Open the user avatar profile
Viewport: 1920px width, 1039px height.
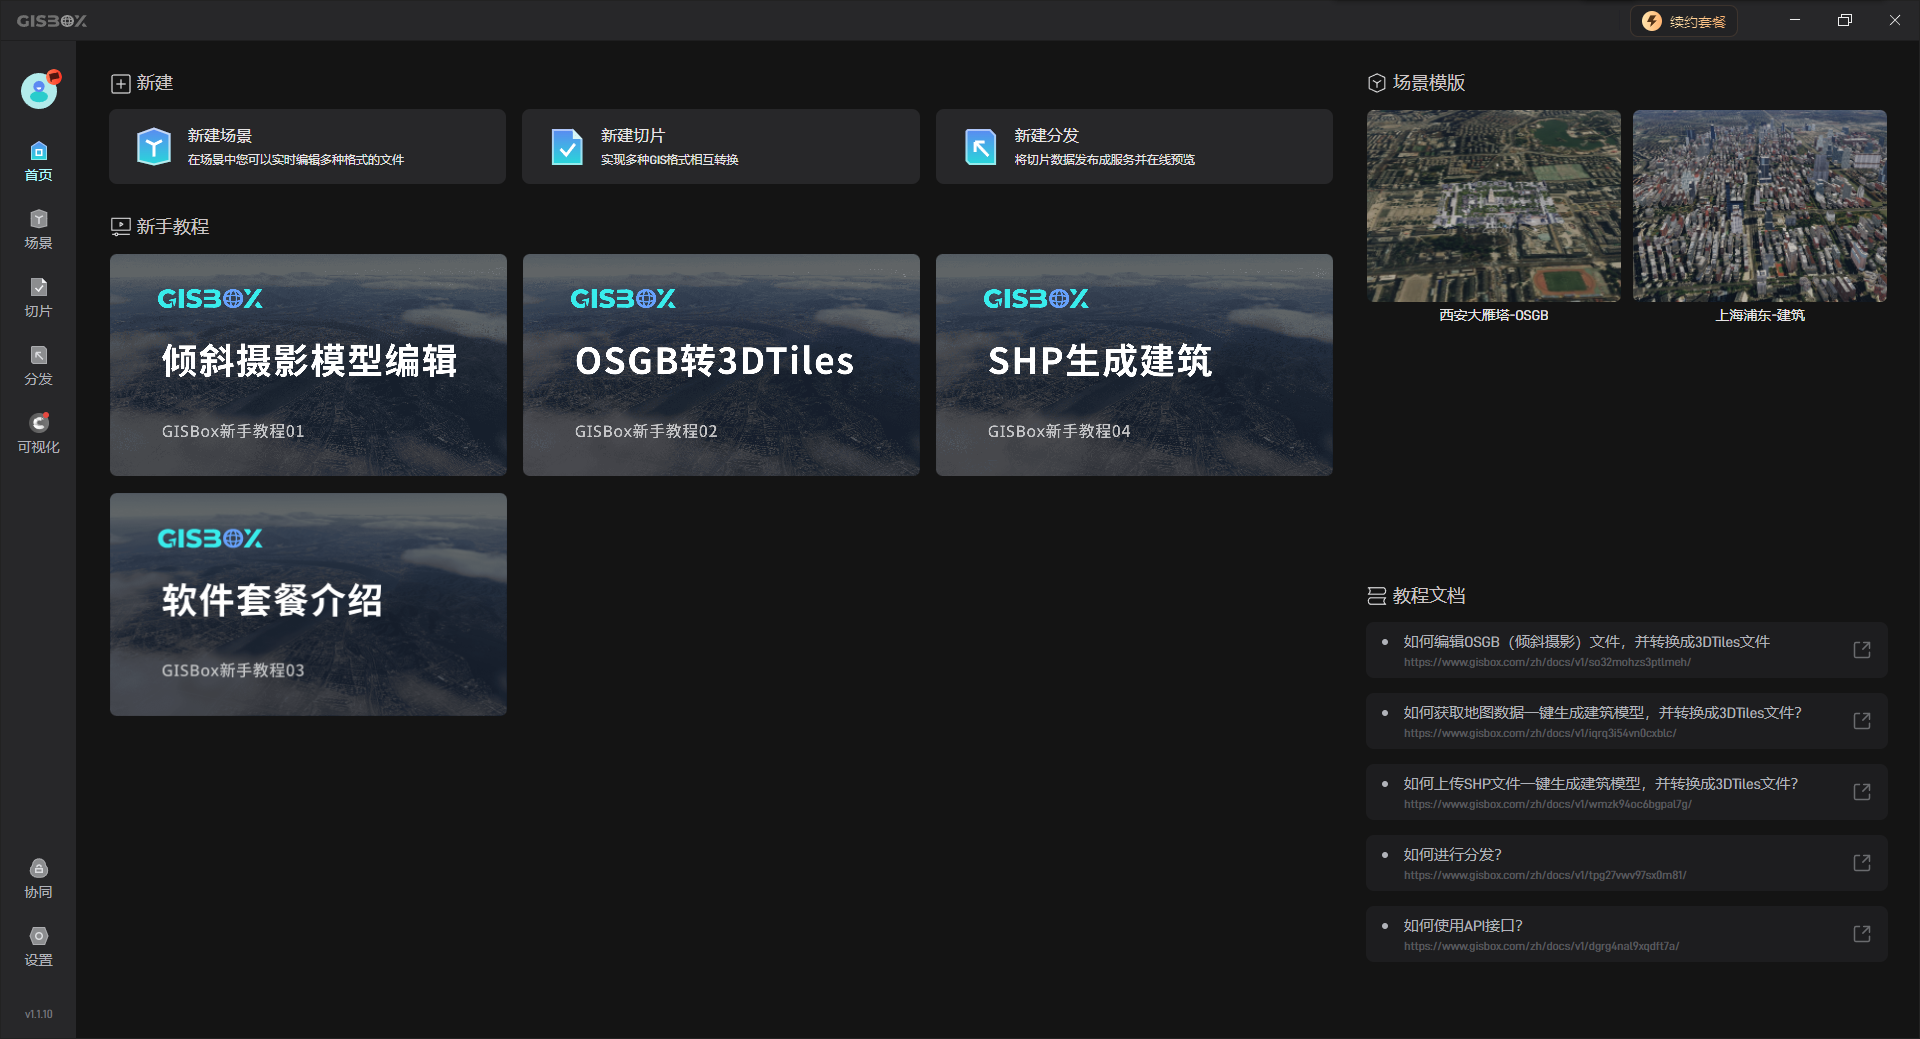pyautogui.click(x=39, y=91)
